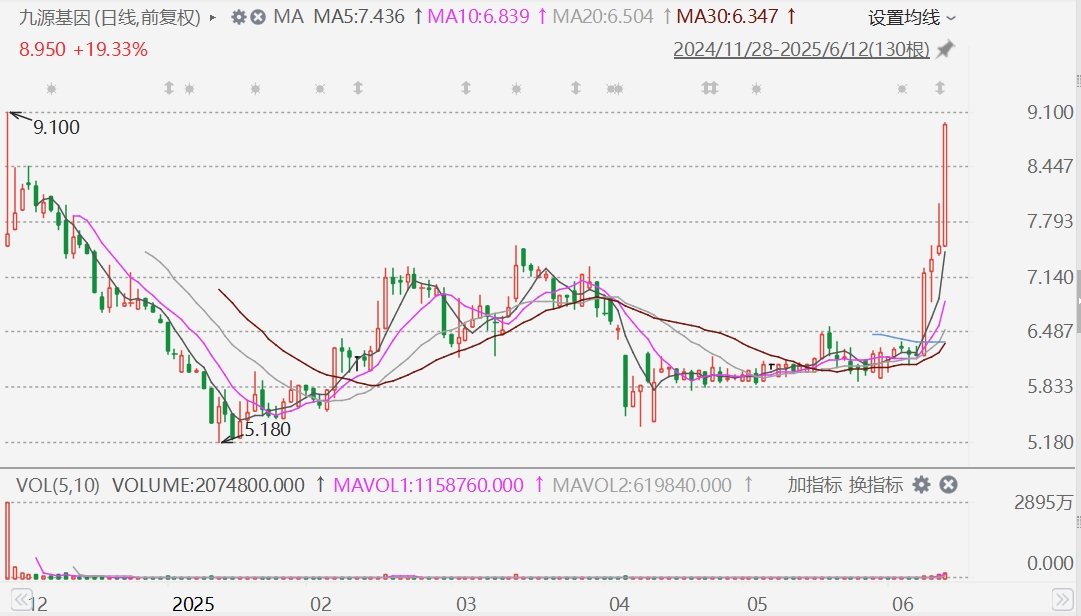The image size is (1081, 616).
Task: Pin the date range with the pushpin icon
Action: (x=945, y=50)
